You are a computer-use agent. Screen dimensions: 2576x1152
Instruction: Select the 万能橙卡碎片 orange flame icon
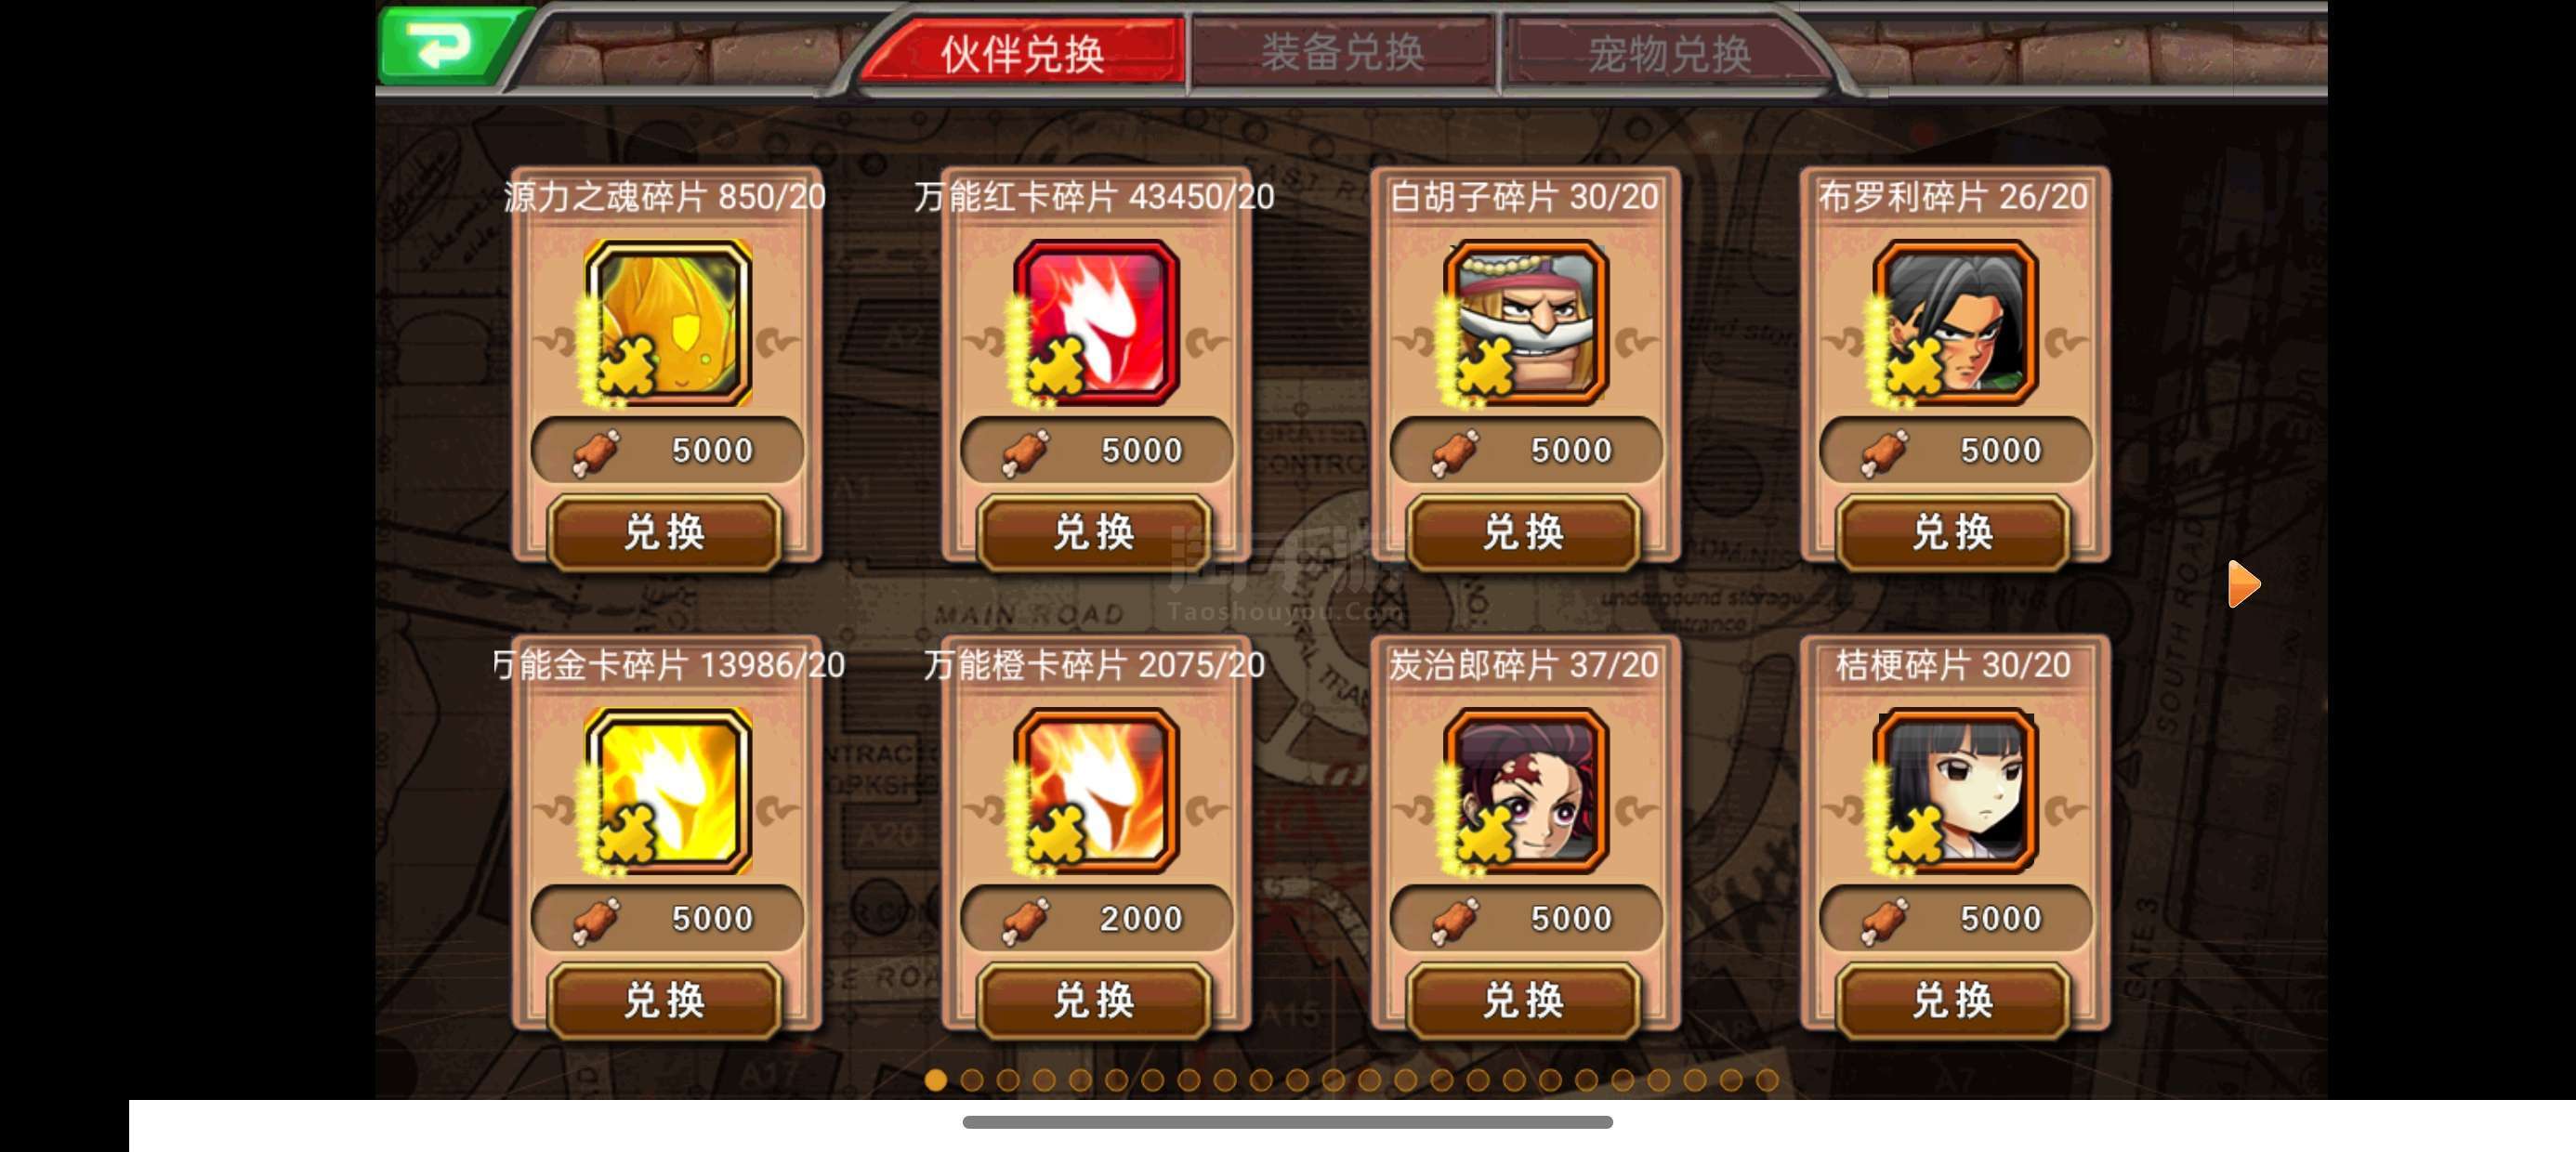1096,791
